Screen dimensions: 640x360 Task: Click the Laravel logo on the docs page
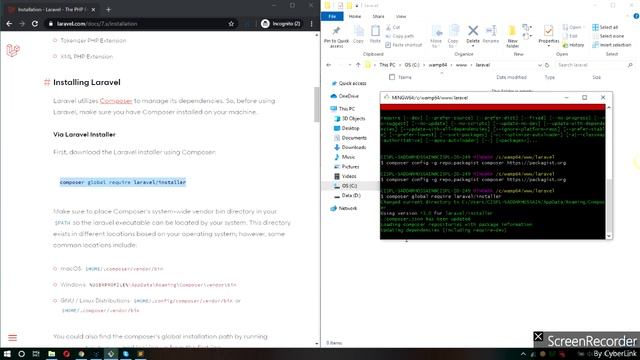pyautogui.click(x=13, y=50)
